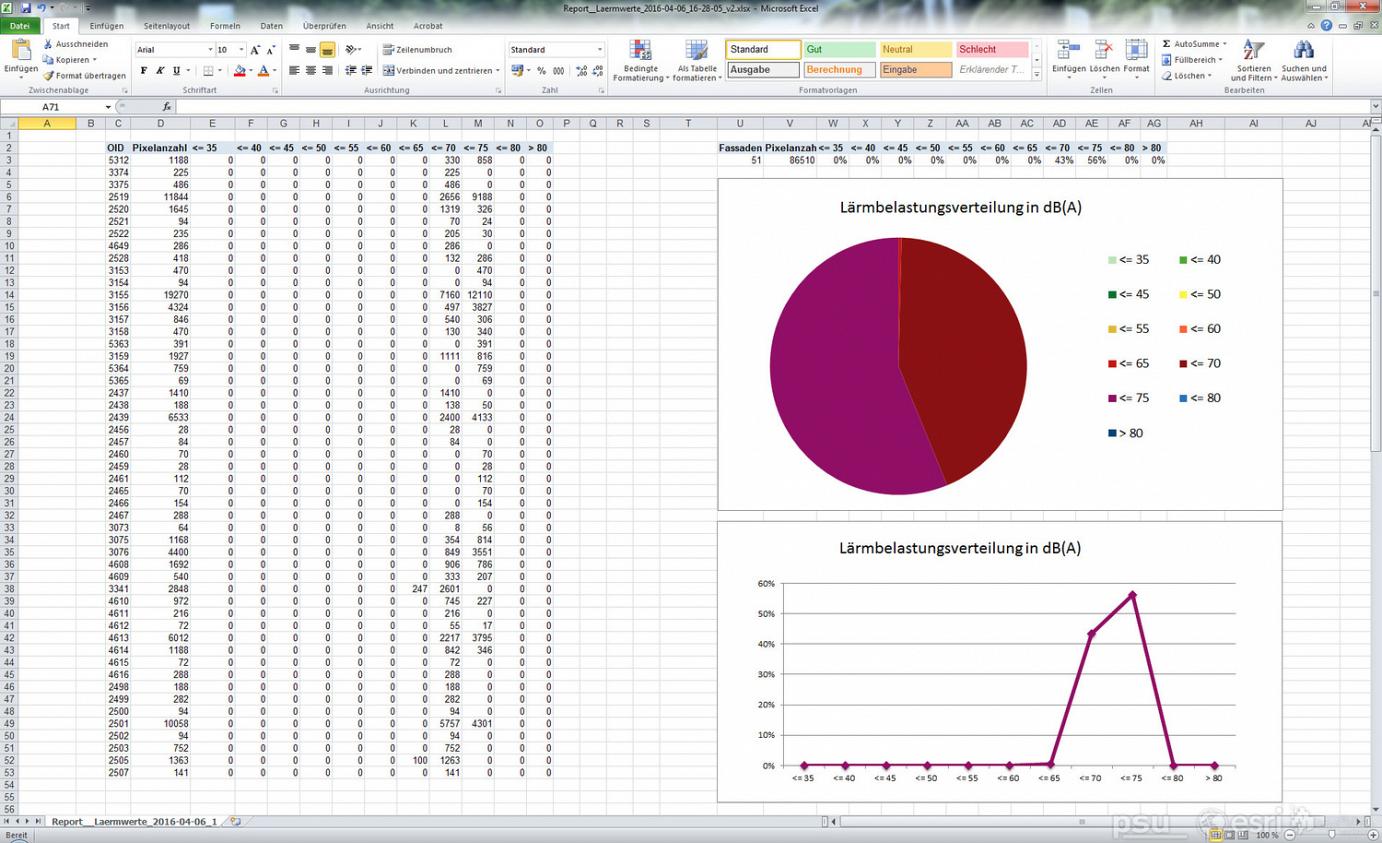Decrease font size with small A icon
The height and width of the screenshot is (843, 1382).
(271, 50)
